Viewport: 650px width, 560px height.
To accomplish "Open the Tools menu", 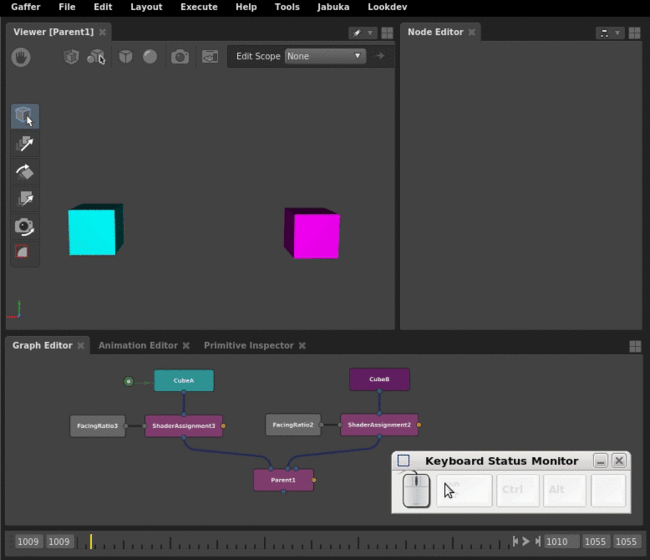I will pos(287,7).
